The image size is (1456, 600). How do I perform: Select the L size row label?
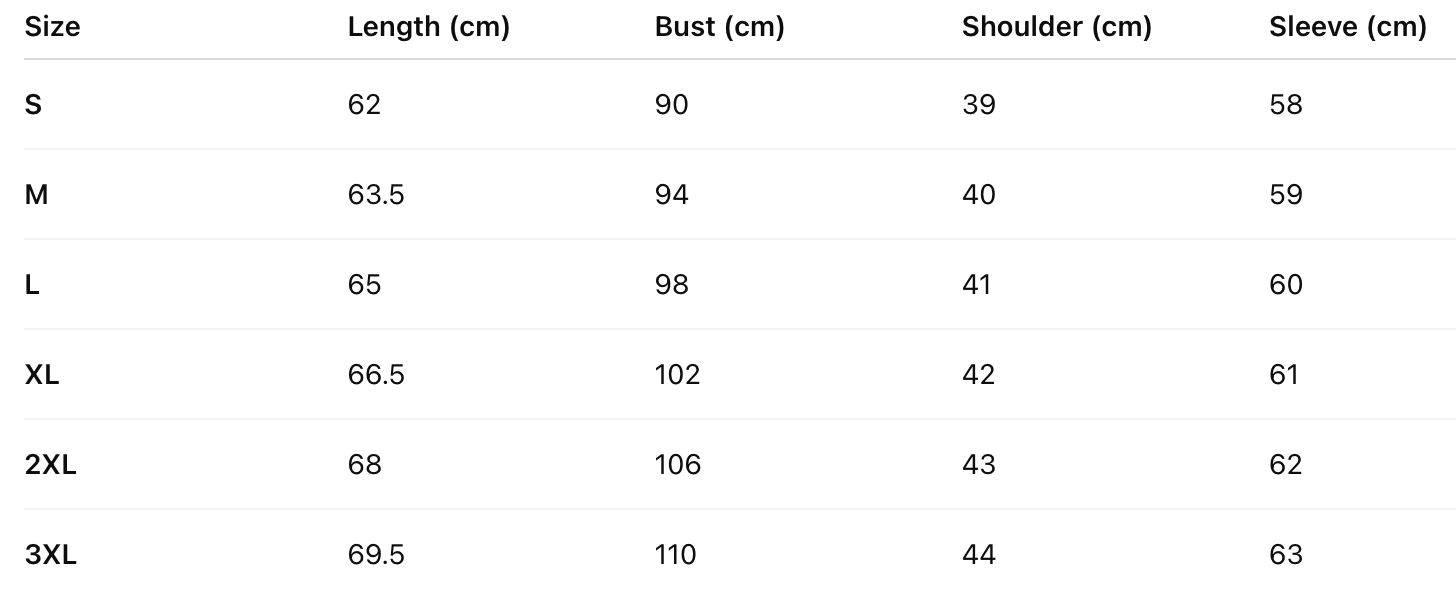click(x=32, y=285)
